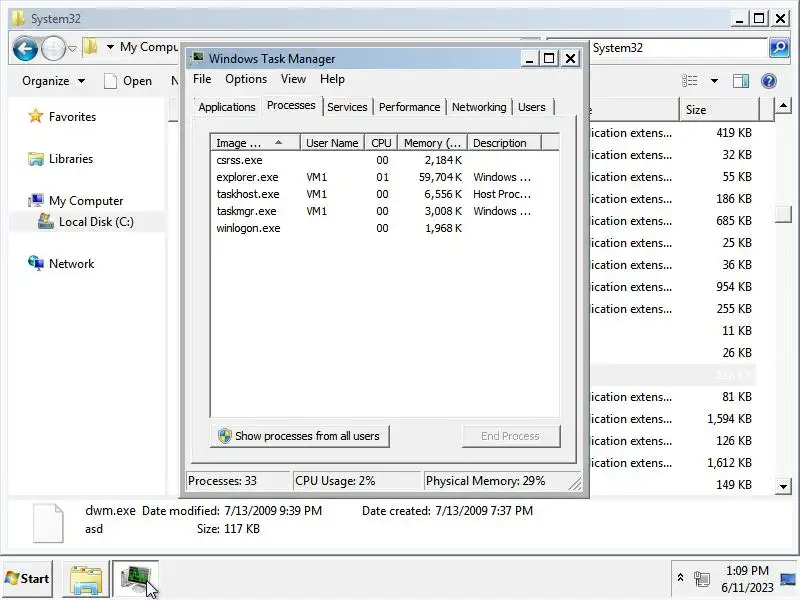Click the search magnifier icon in Explorer
The image size is (800, 600).
pos(779,48)
